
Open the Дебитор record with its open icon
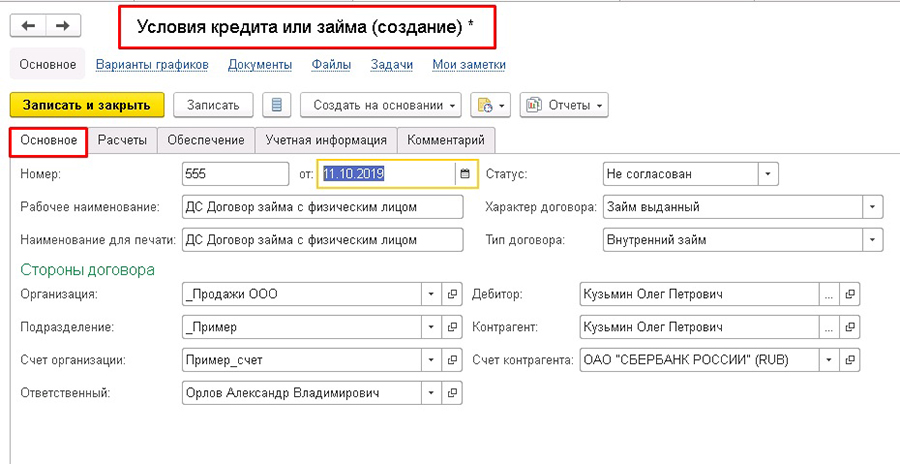click(x=849, y=295)
